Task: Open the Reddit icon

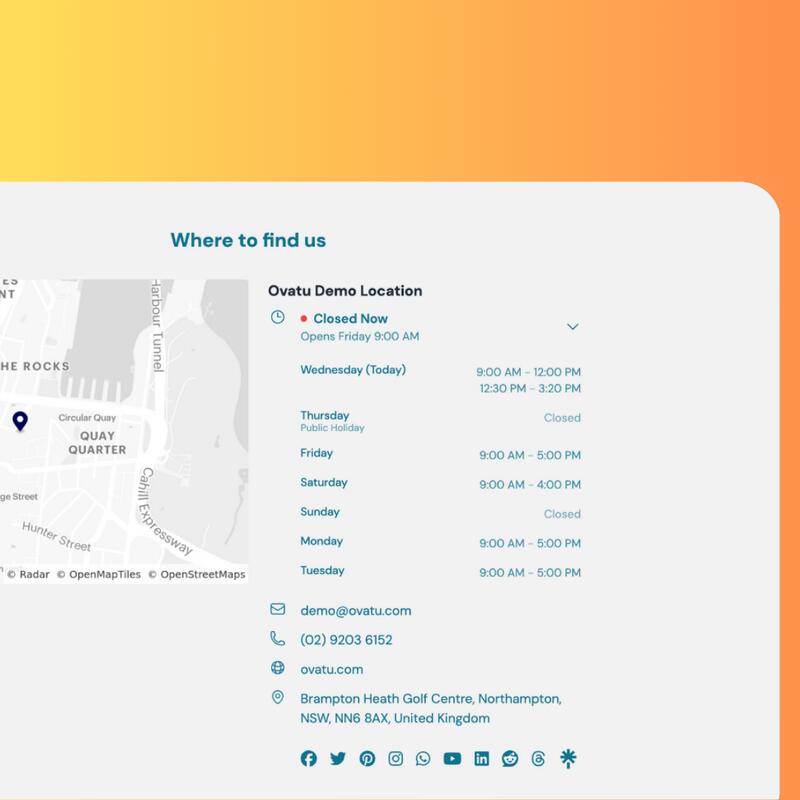Action: tap(510, 758)
